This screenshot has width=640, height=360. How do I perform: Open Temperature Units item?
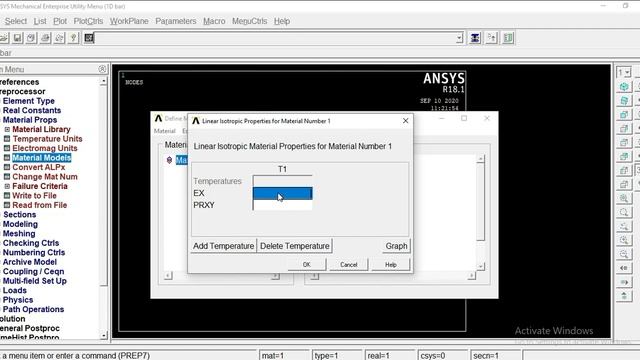[47, 139]
